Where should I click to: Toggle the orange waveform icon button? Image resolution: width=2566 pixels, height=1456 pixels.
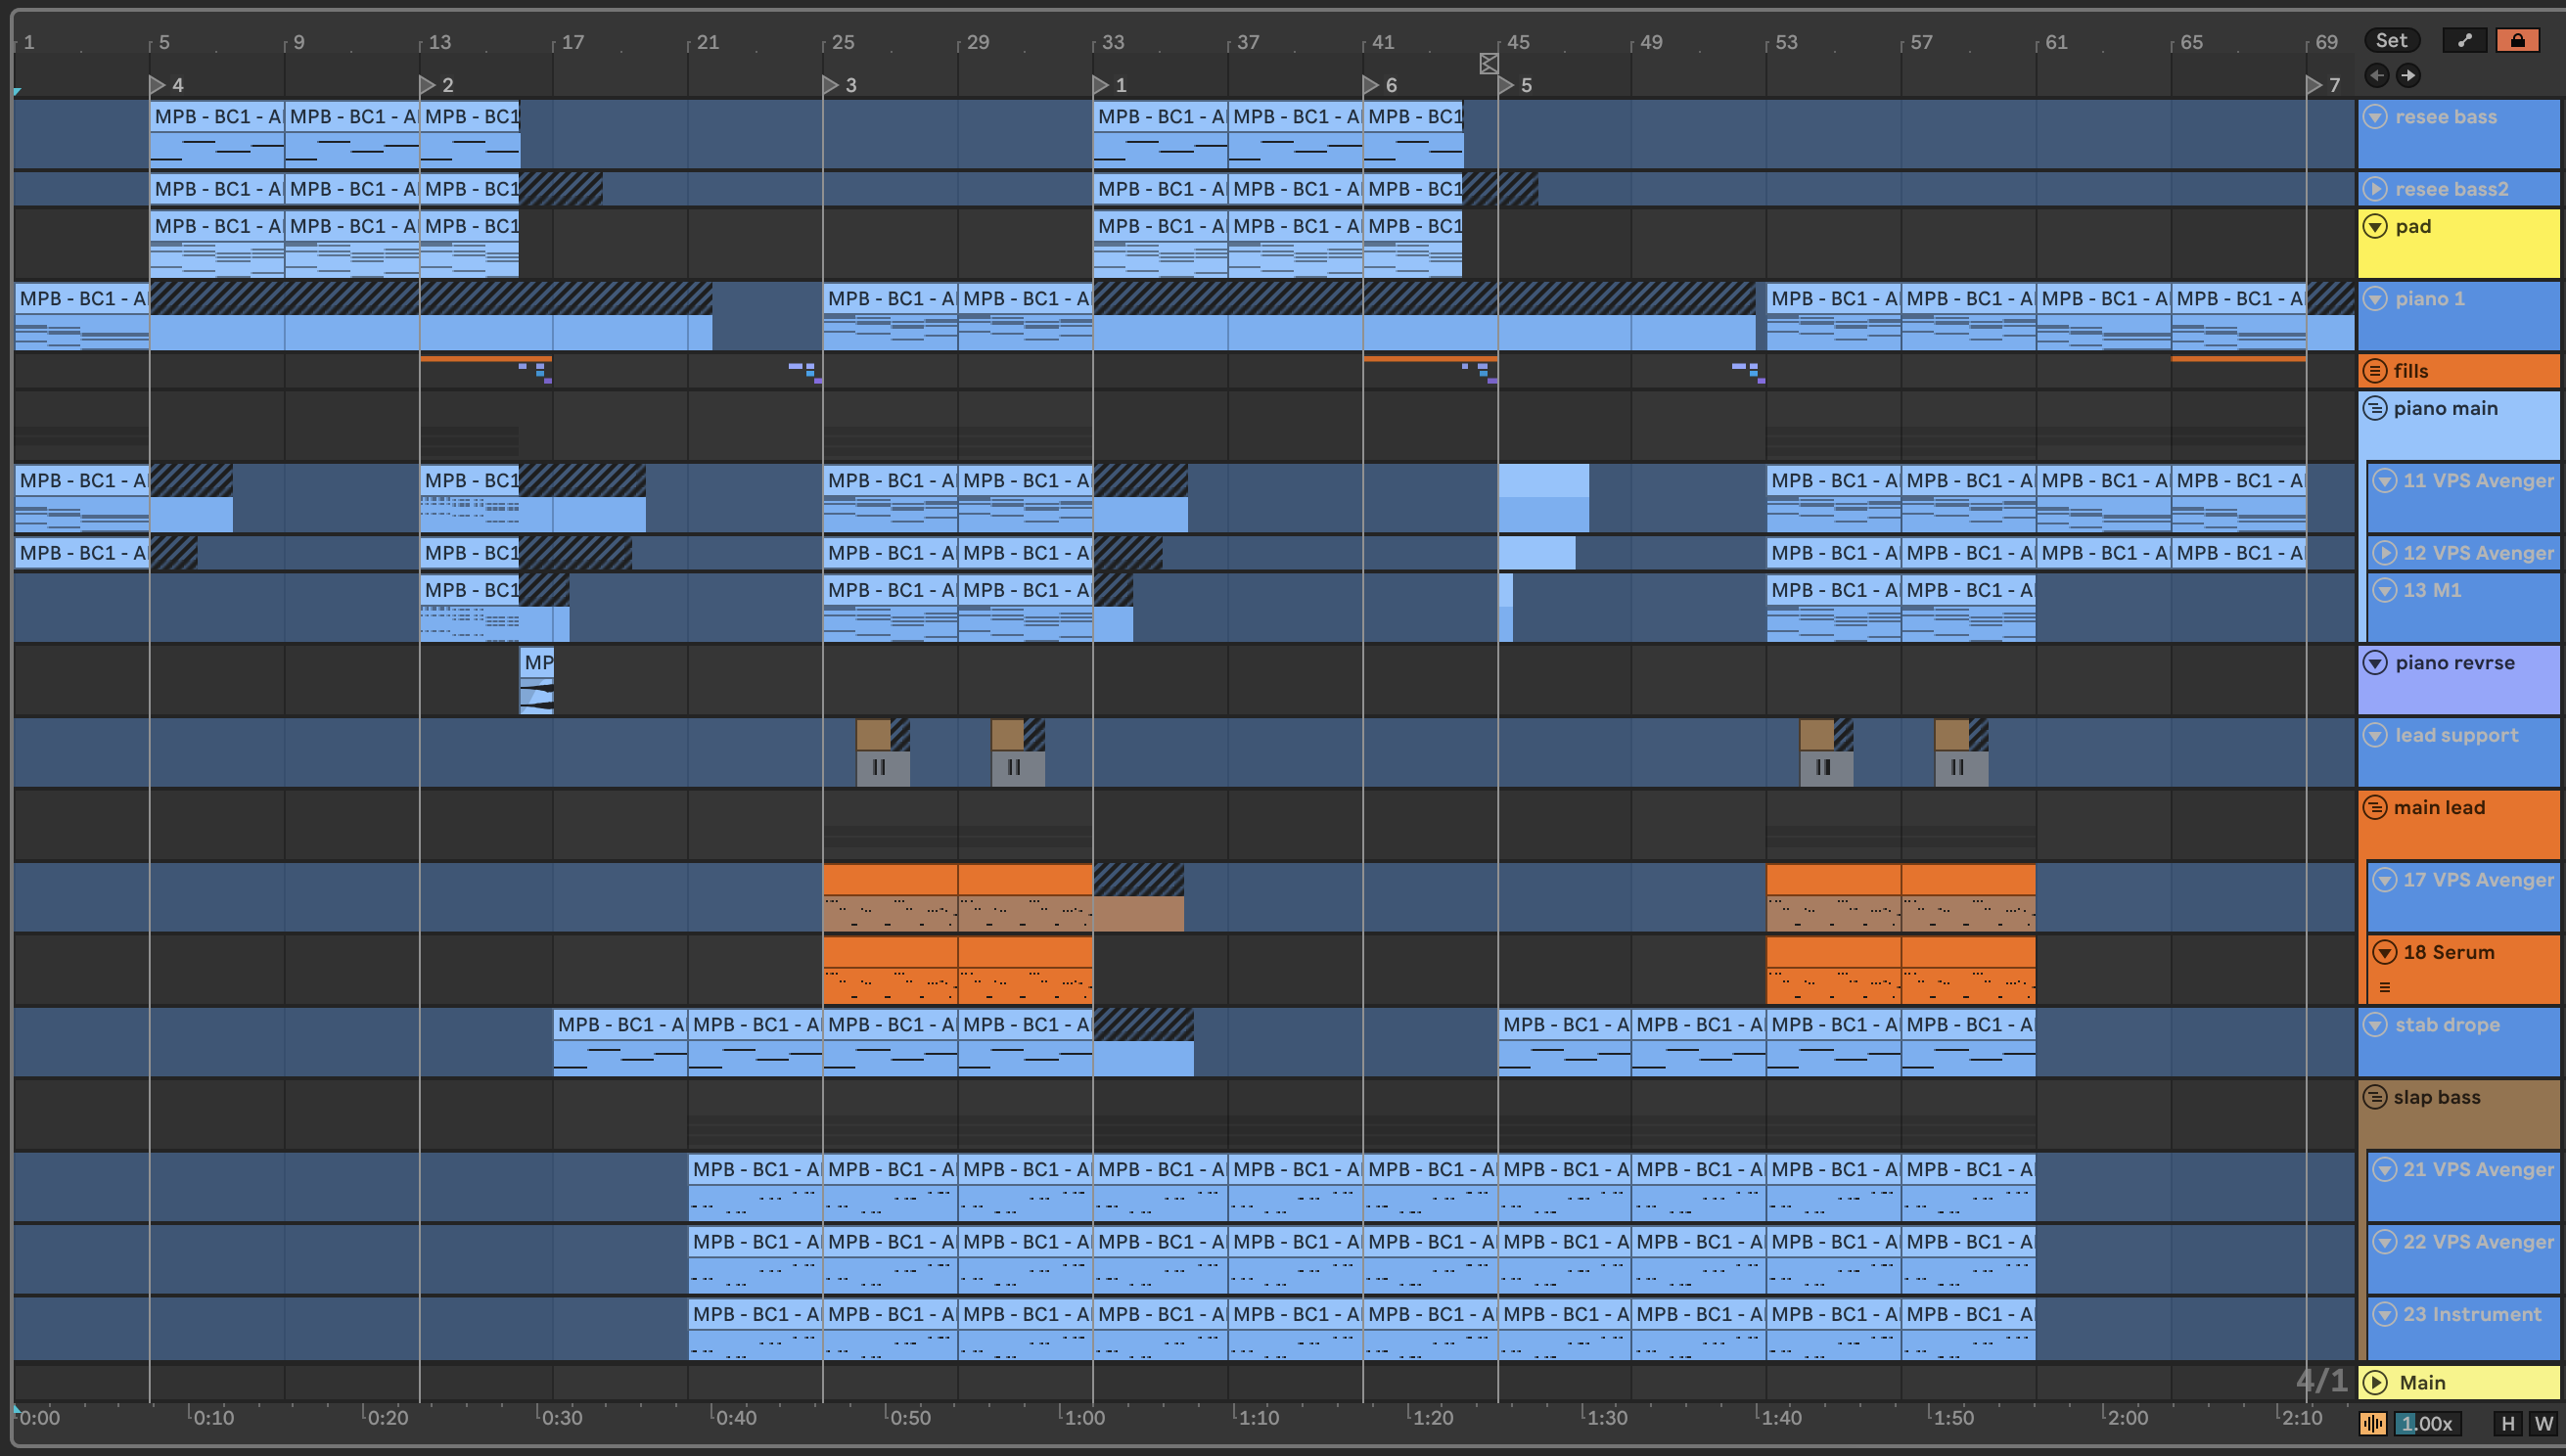point(2372,1423)
